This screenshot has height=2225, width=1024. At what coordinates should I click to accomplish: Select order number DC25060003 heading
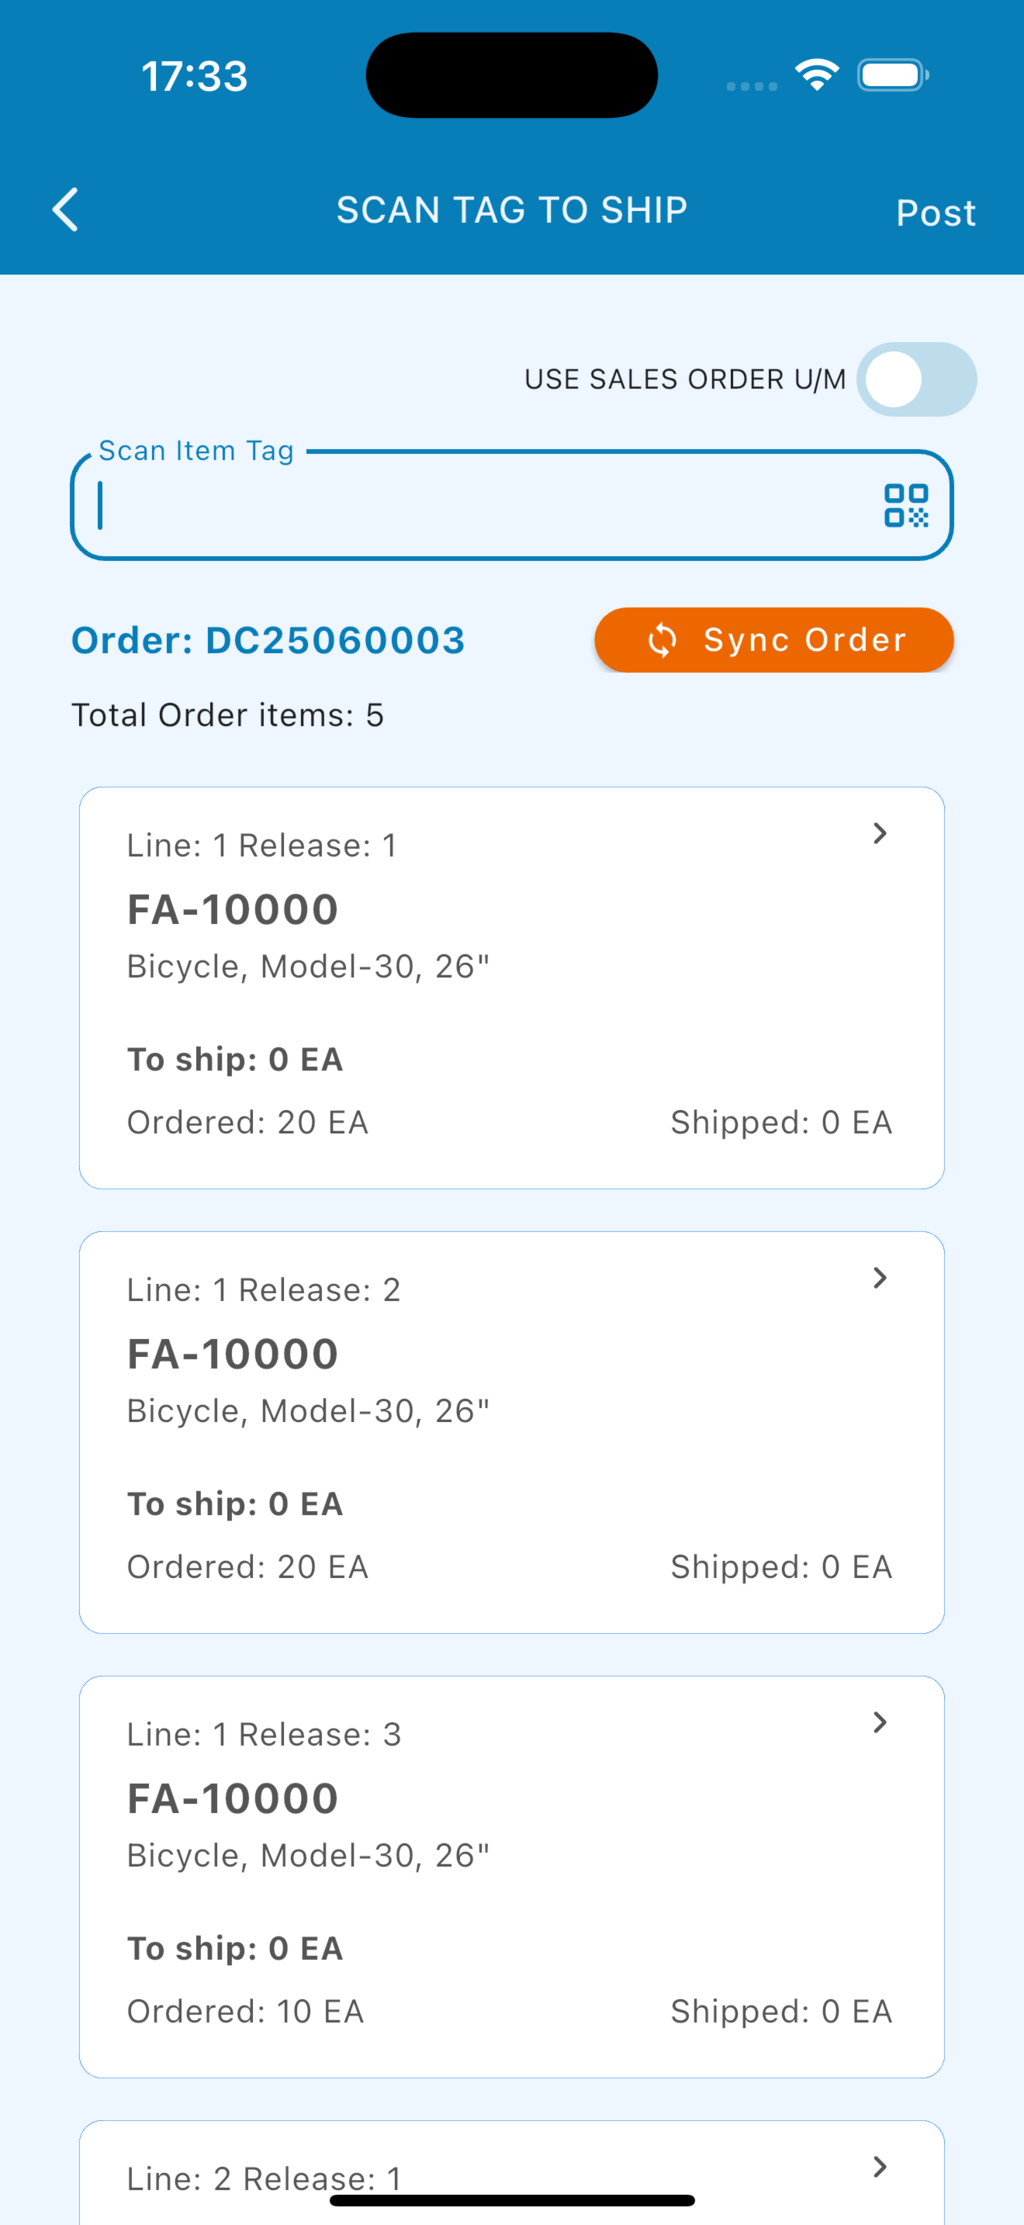click(268, 640)
